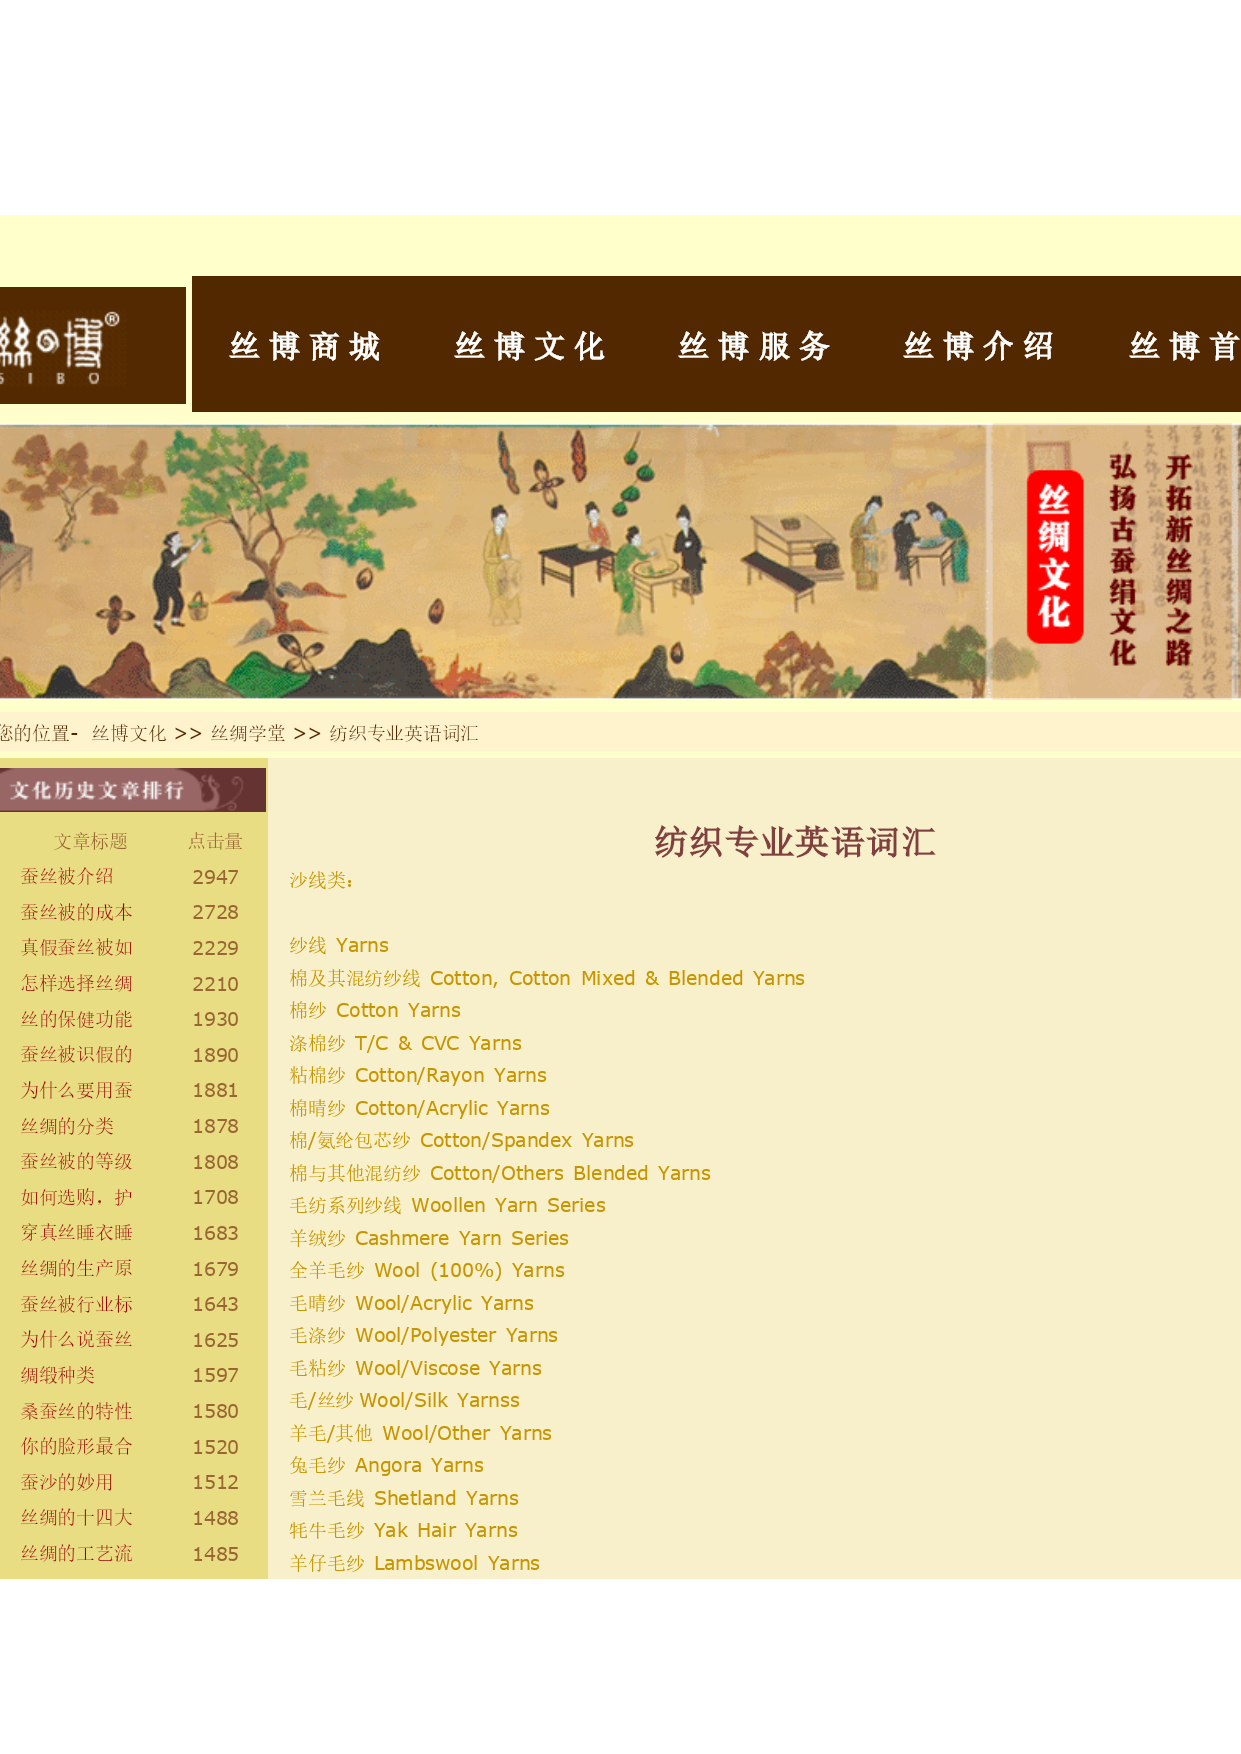Open the 丝博商城 menu
Screen dimensions: 1241x1754
[305, 346]
